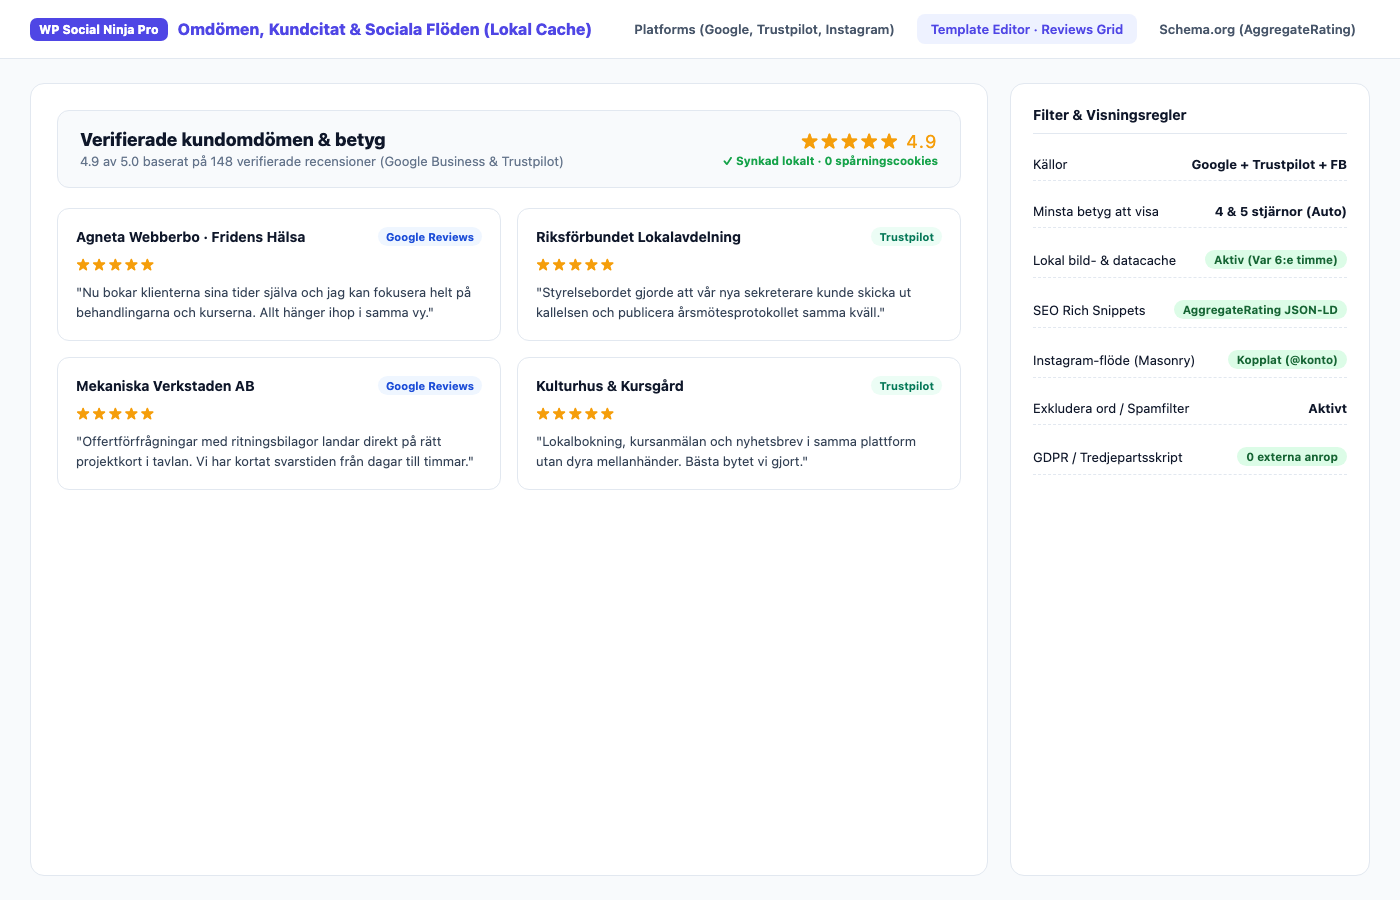
Task: Click the quote beginning "Offertförfrågningar med"
Action: coord(275,451)
